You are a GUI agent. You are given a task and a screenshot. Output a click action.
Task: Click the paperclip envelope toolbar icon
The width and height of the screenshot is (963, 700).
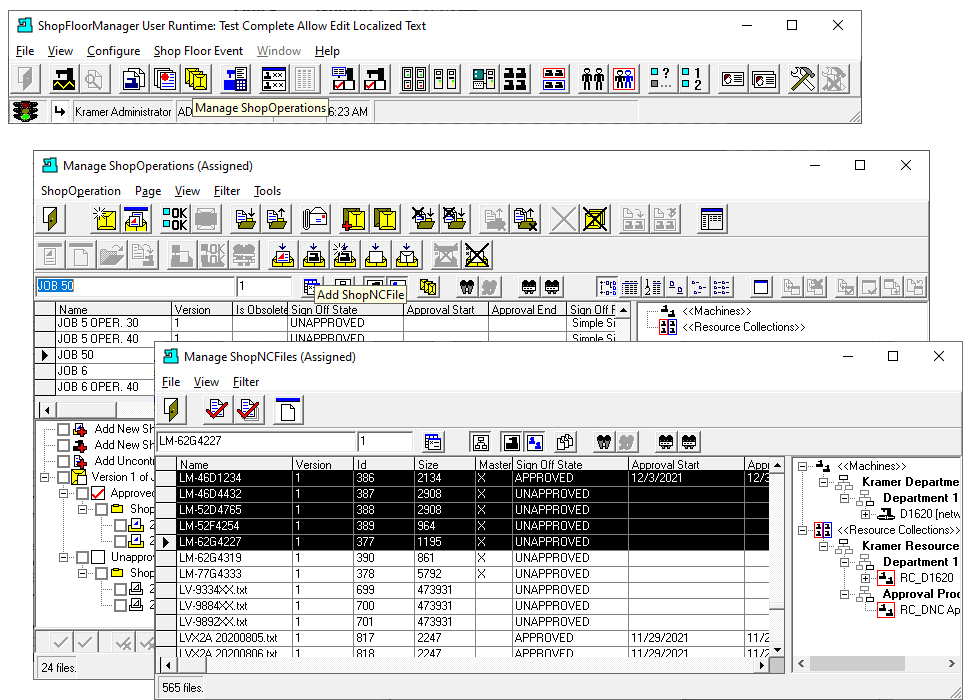click(x=315, y=219)
